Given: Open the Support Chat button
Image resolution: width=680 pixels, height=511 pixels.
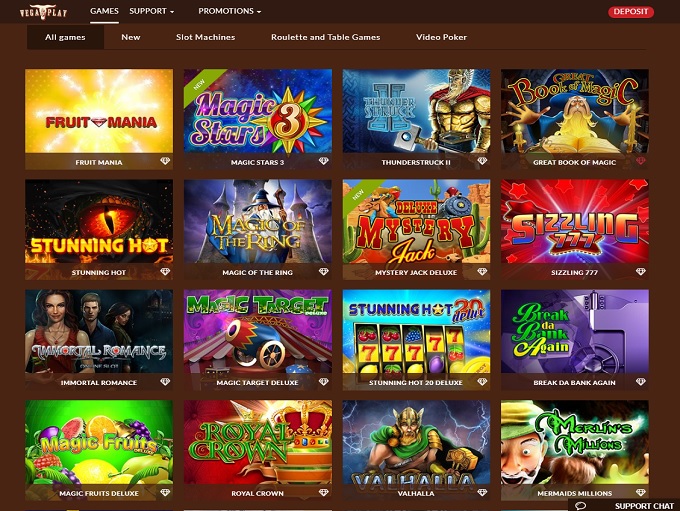Looking at the screenshot, I should pos(624,505).
